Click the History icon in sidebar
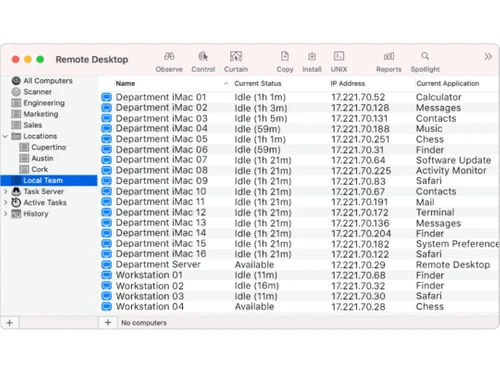The width and height of the screenshot is (500, 375). tap(16, 213)
